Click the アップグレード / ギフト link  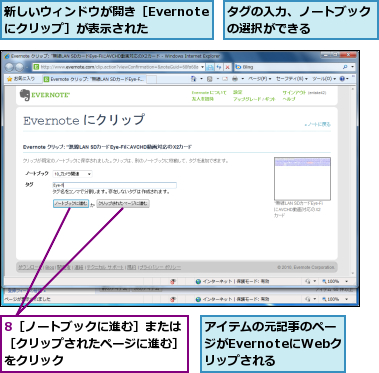[x=254, y=99]
